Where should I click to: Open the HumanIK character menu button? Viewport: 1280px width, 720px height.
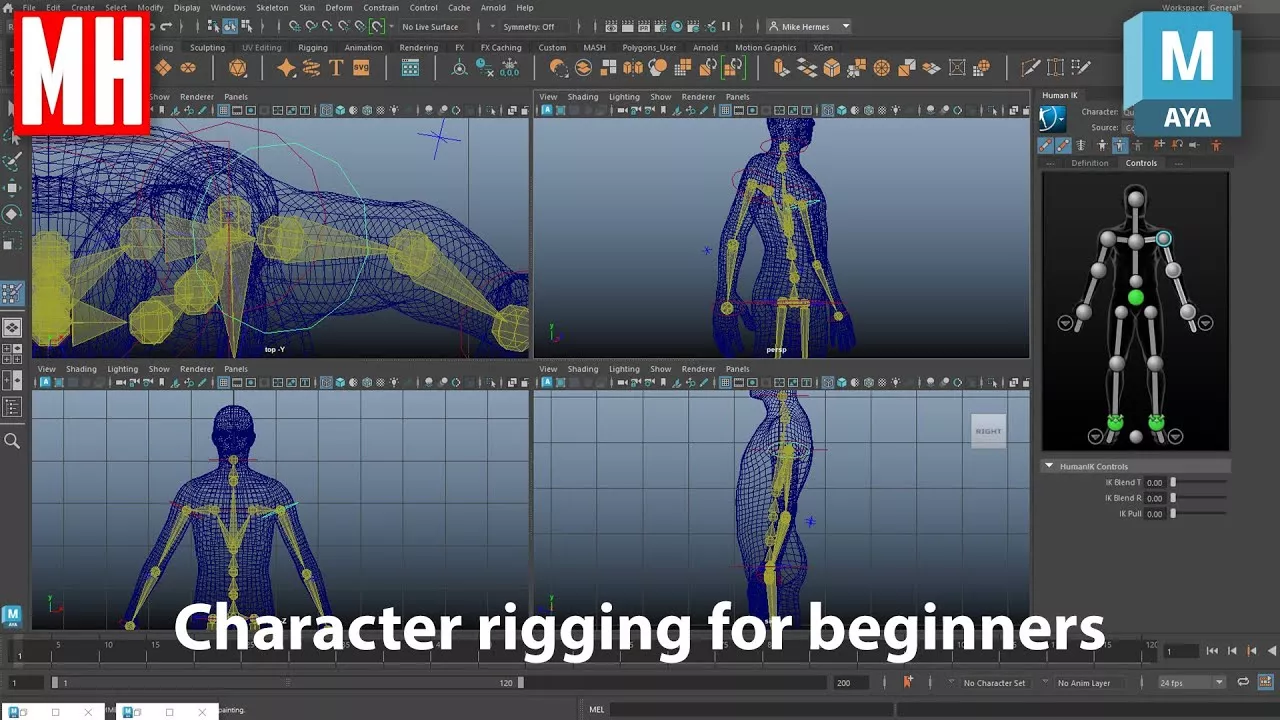pos(1051,120)
